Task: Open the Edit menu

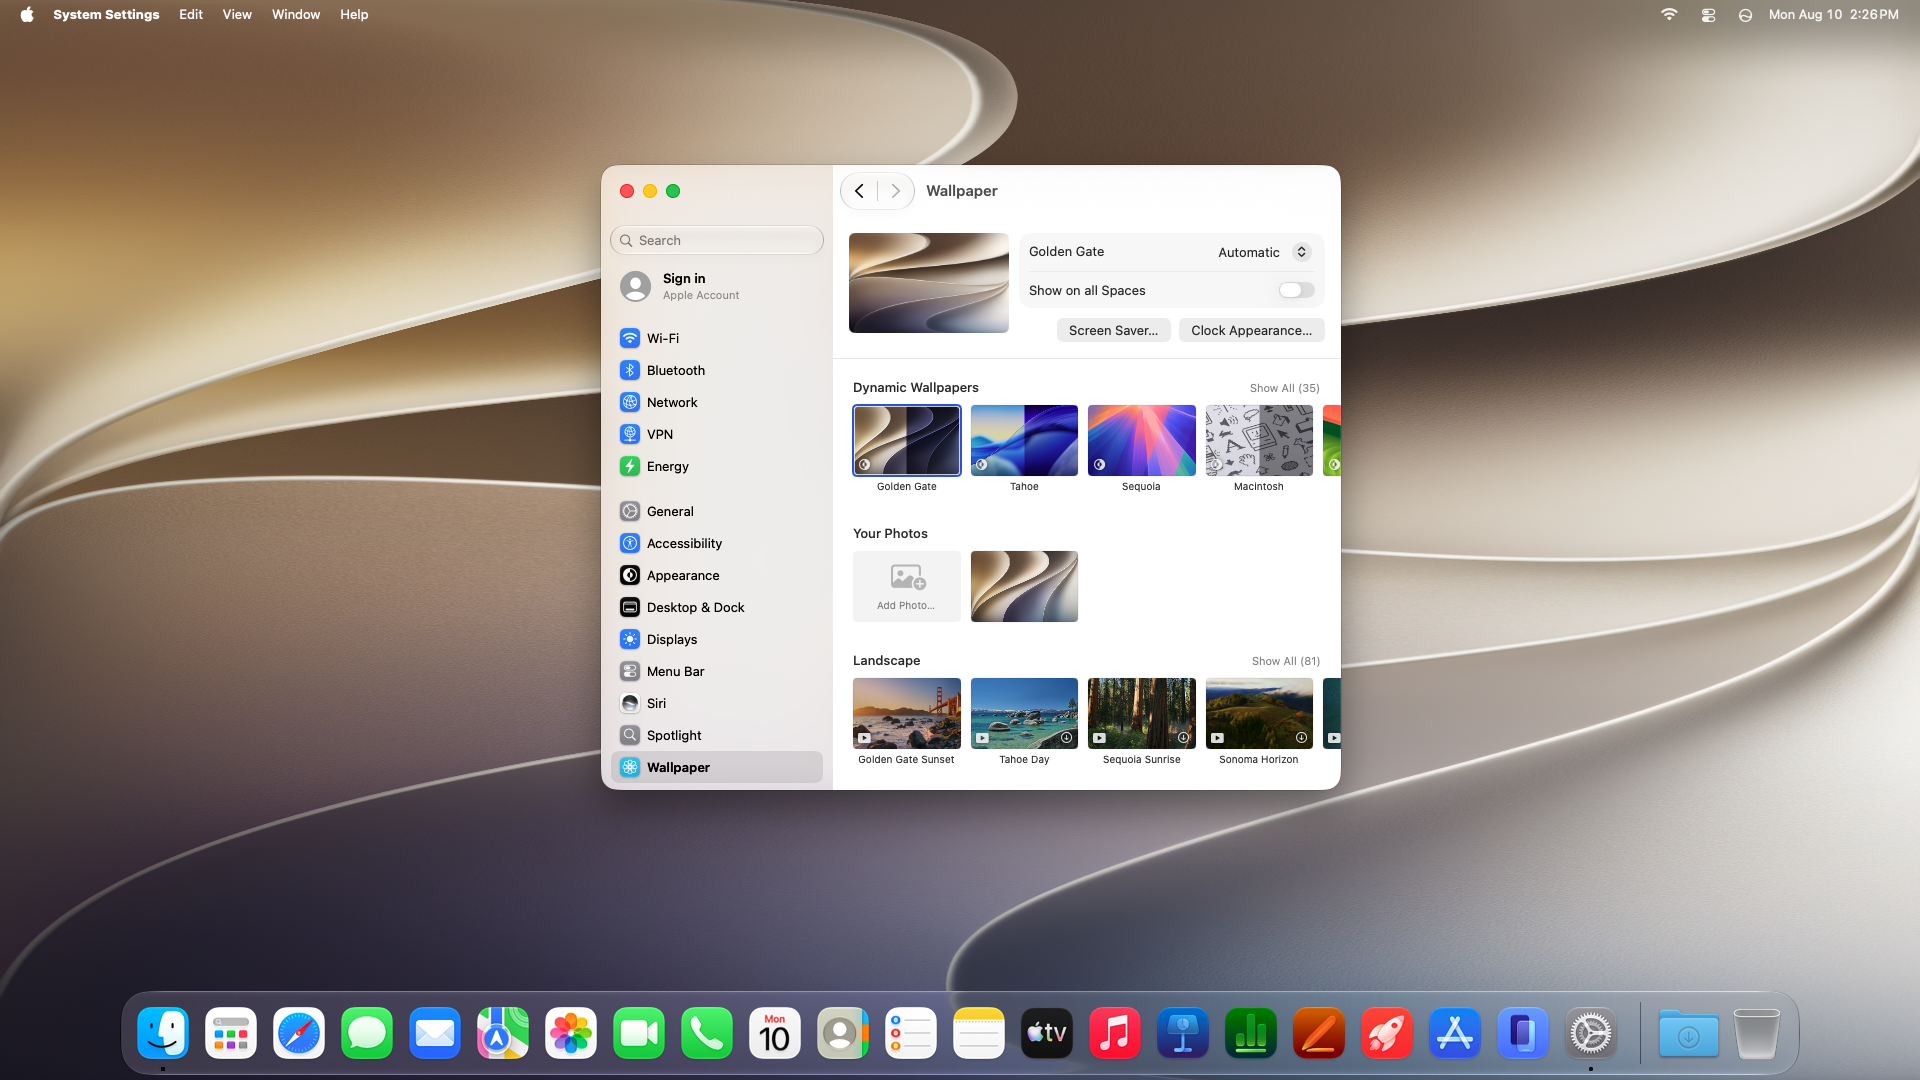Action: 191,15
